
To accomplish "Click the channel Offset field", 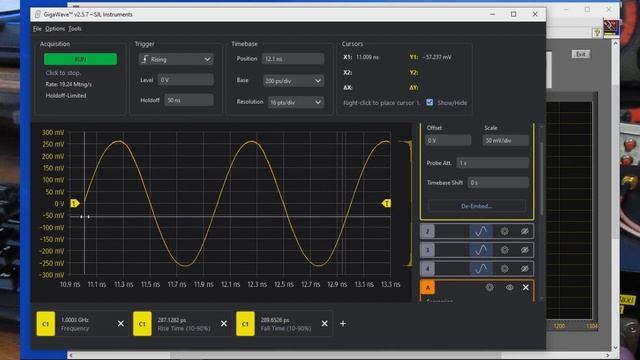I will point(448,140).
